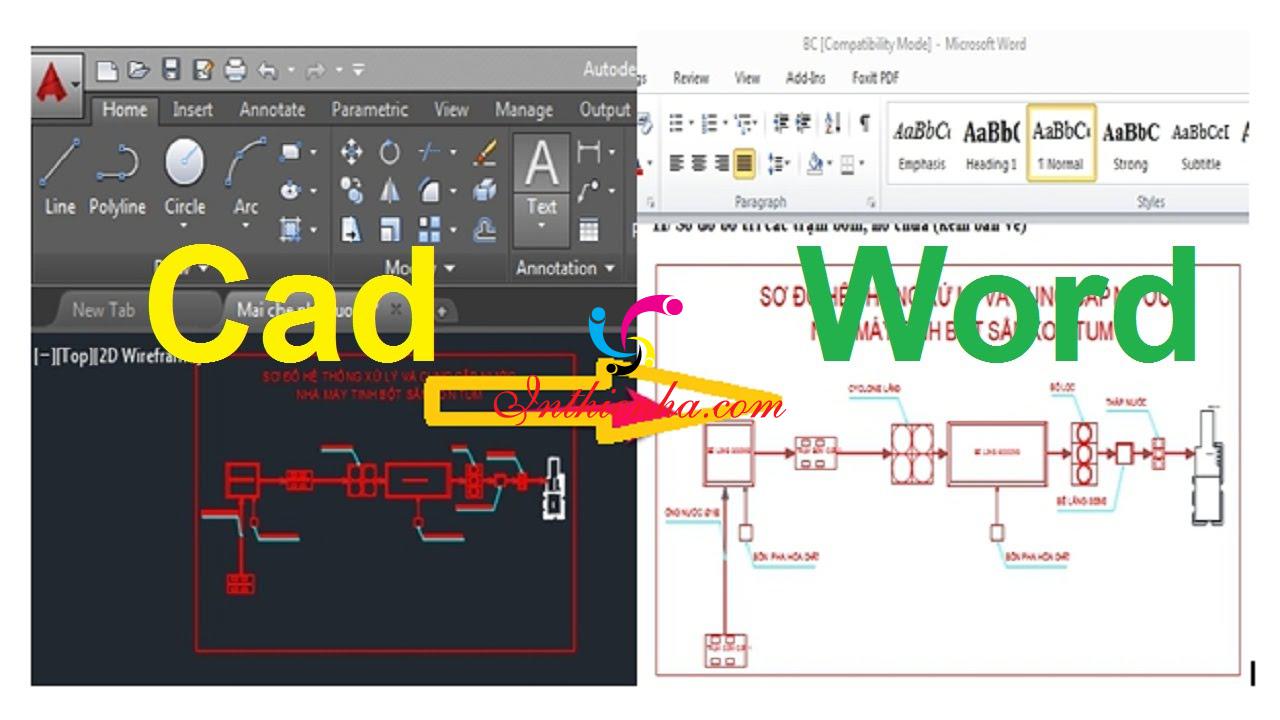Image resolution: width=1280 pixels, height=720 pixels.
Task: Open the Review tab in Word
Action: 691,78
